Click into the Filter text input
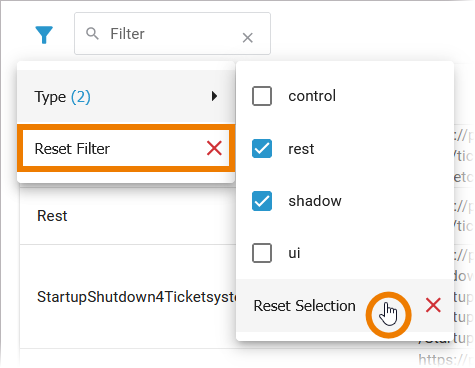Image resolution: width=475 pixels, height=368 pixels. pos(172,34)
